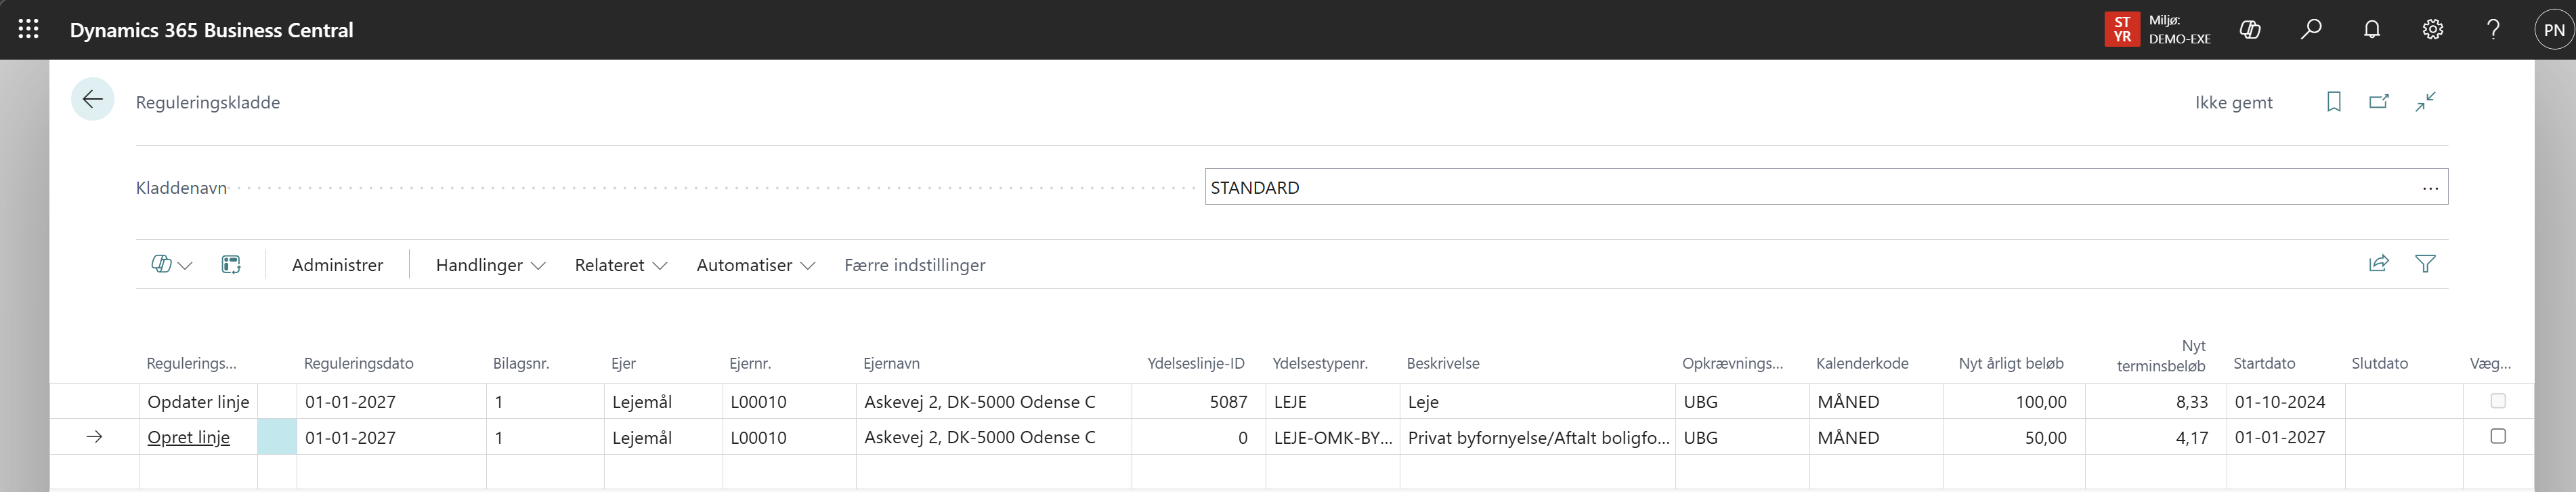
Task: Open the settings gear
Action: [2433, 30]
